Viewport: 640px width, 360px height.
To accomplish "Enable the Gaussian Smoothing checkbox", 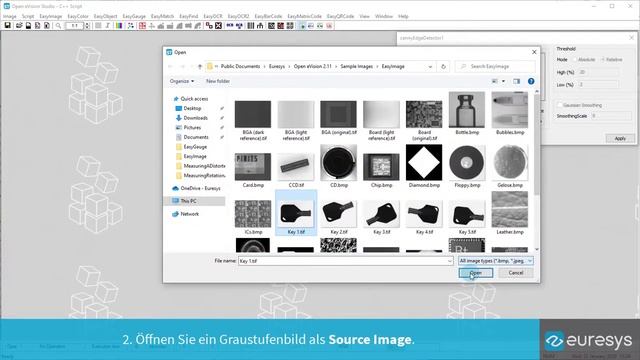I will click(x=560, y=105).
